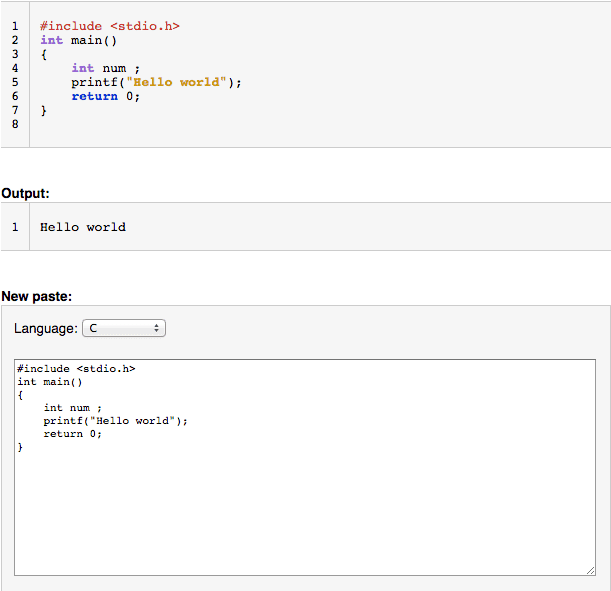Open the Language dropdown showing C

point(124,328)
